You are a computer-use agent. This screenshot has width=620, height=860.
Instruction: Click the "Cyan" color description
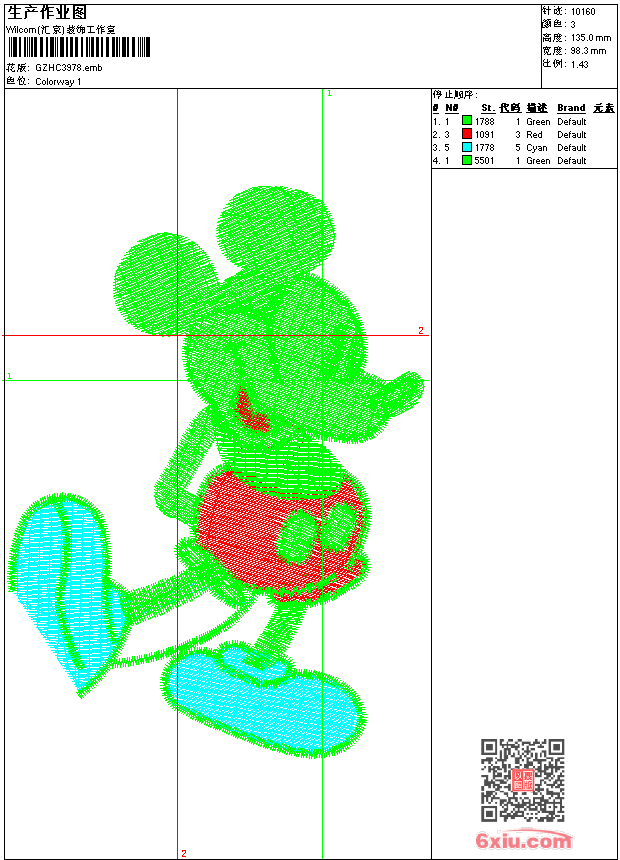pos(537,148)
